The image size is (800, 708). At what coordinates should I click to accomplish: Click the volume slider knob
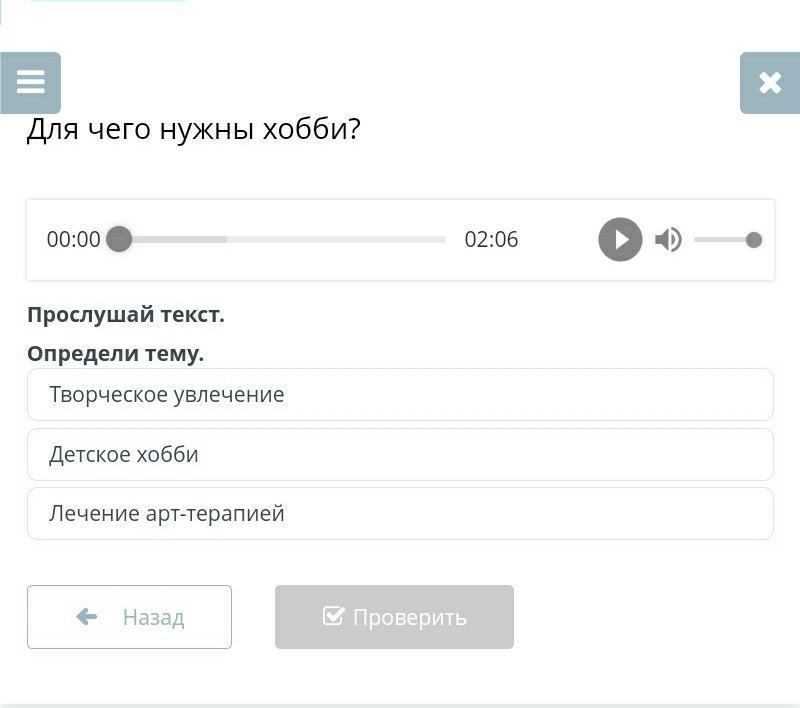pos(754,240)
